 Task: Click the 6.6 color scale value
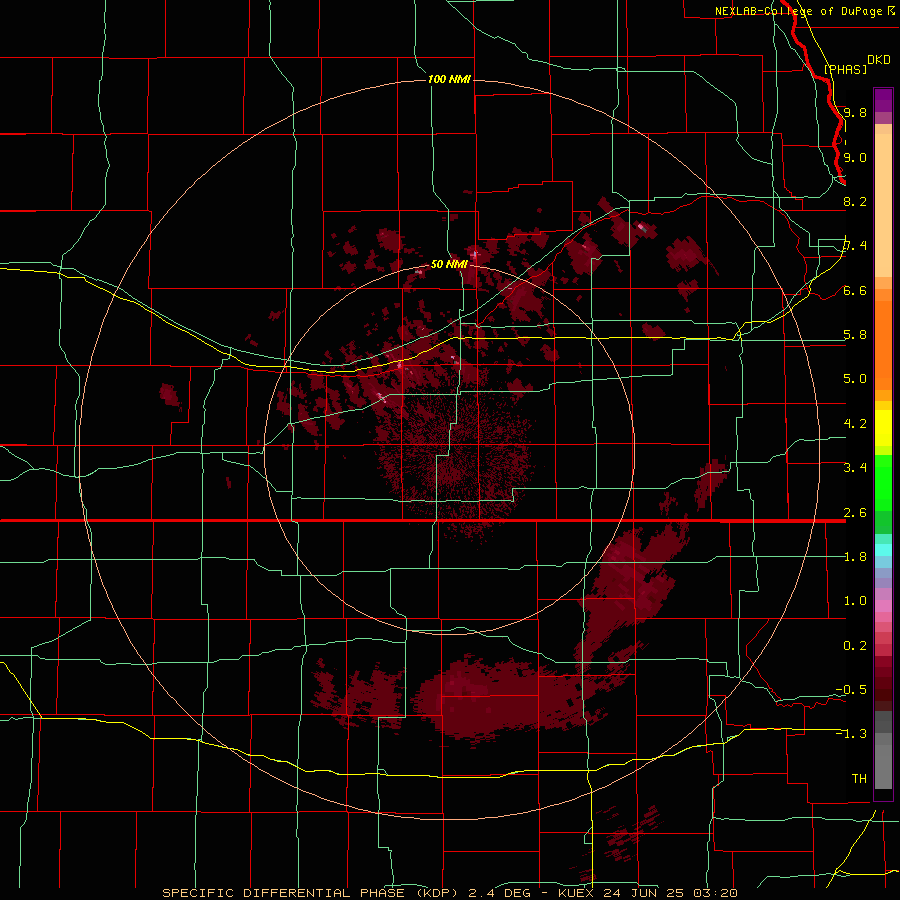pyautogui.click(x=855, y=290)
